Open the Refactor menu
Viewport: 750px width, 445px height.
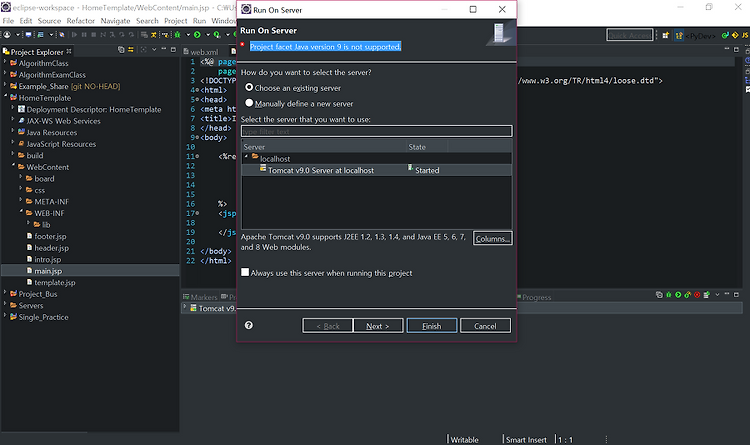pyautogui.click(x=80, y=21)
